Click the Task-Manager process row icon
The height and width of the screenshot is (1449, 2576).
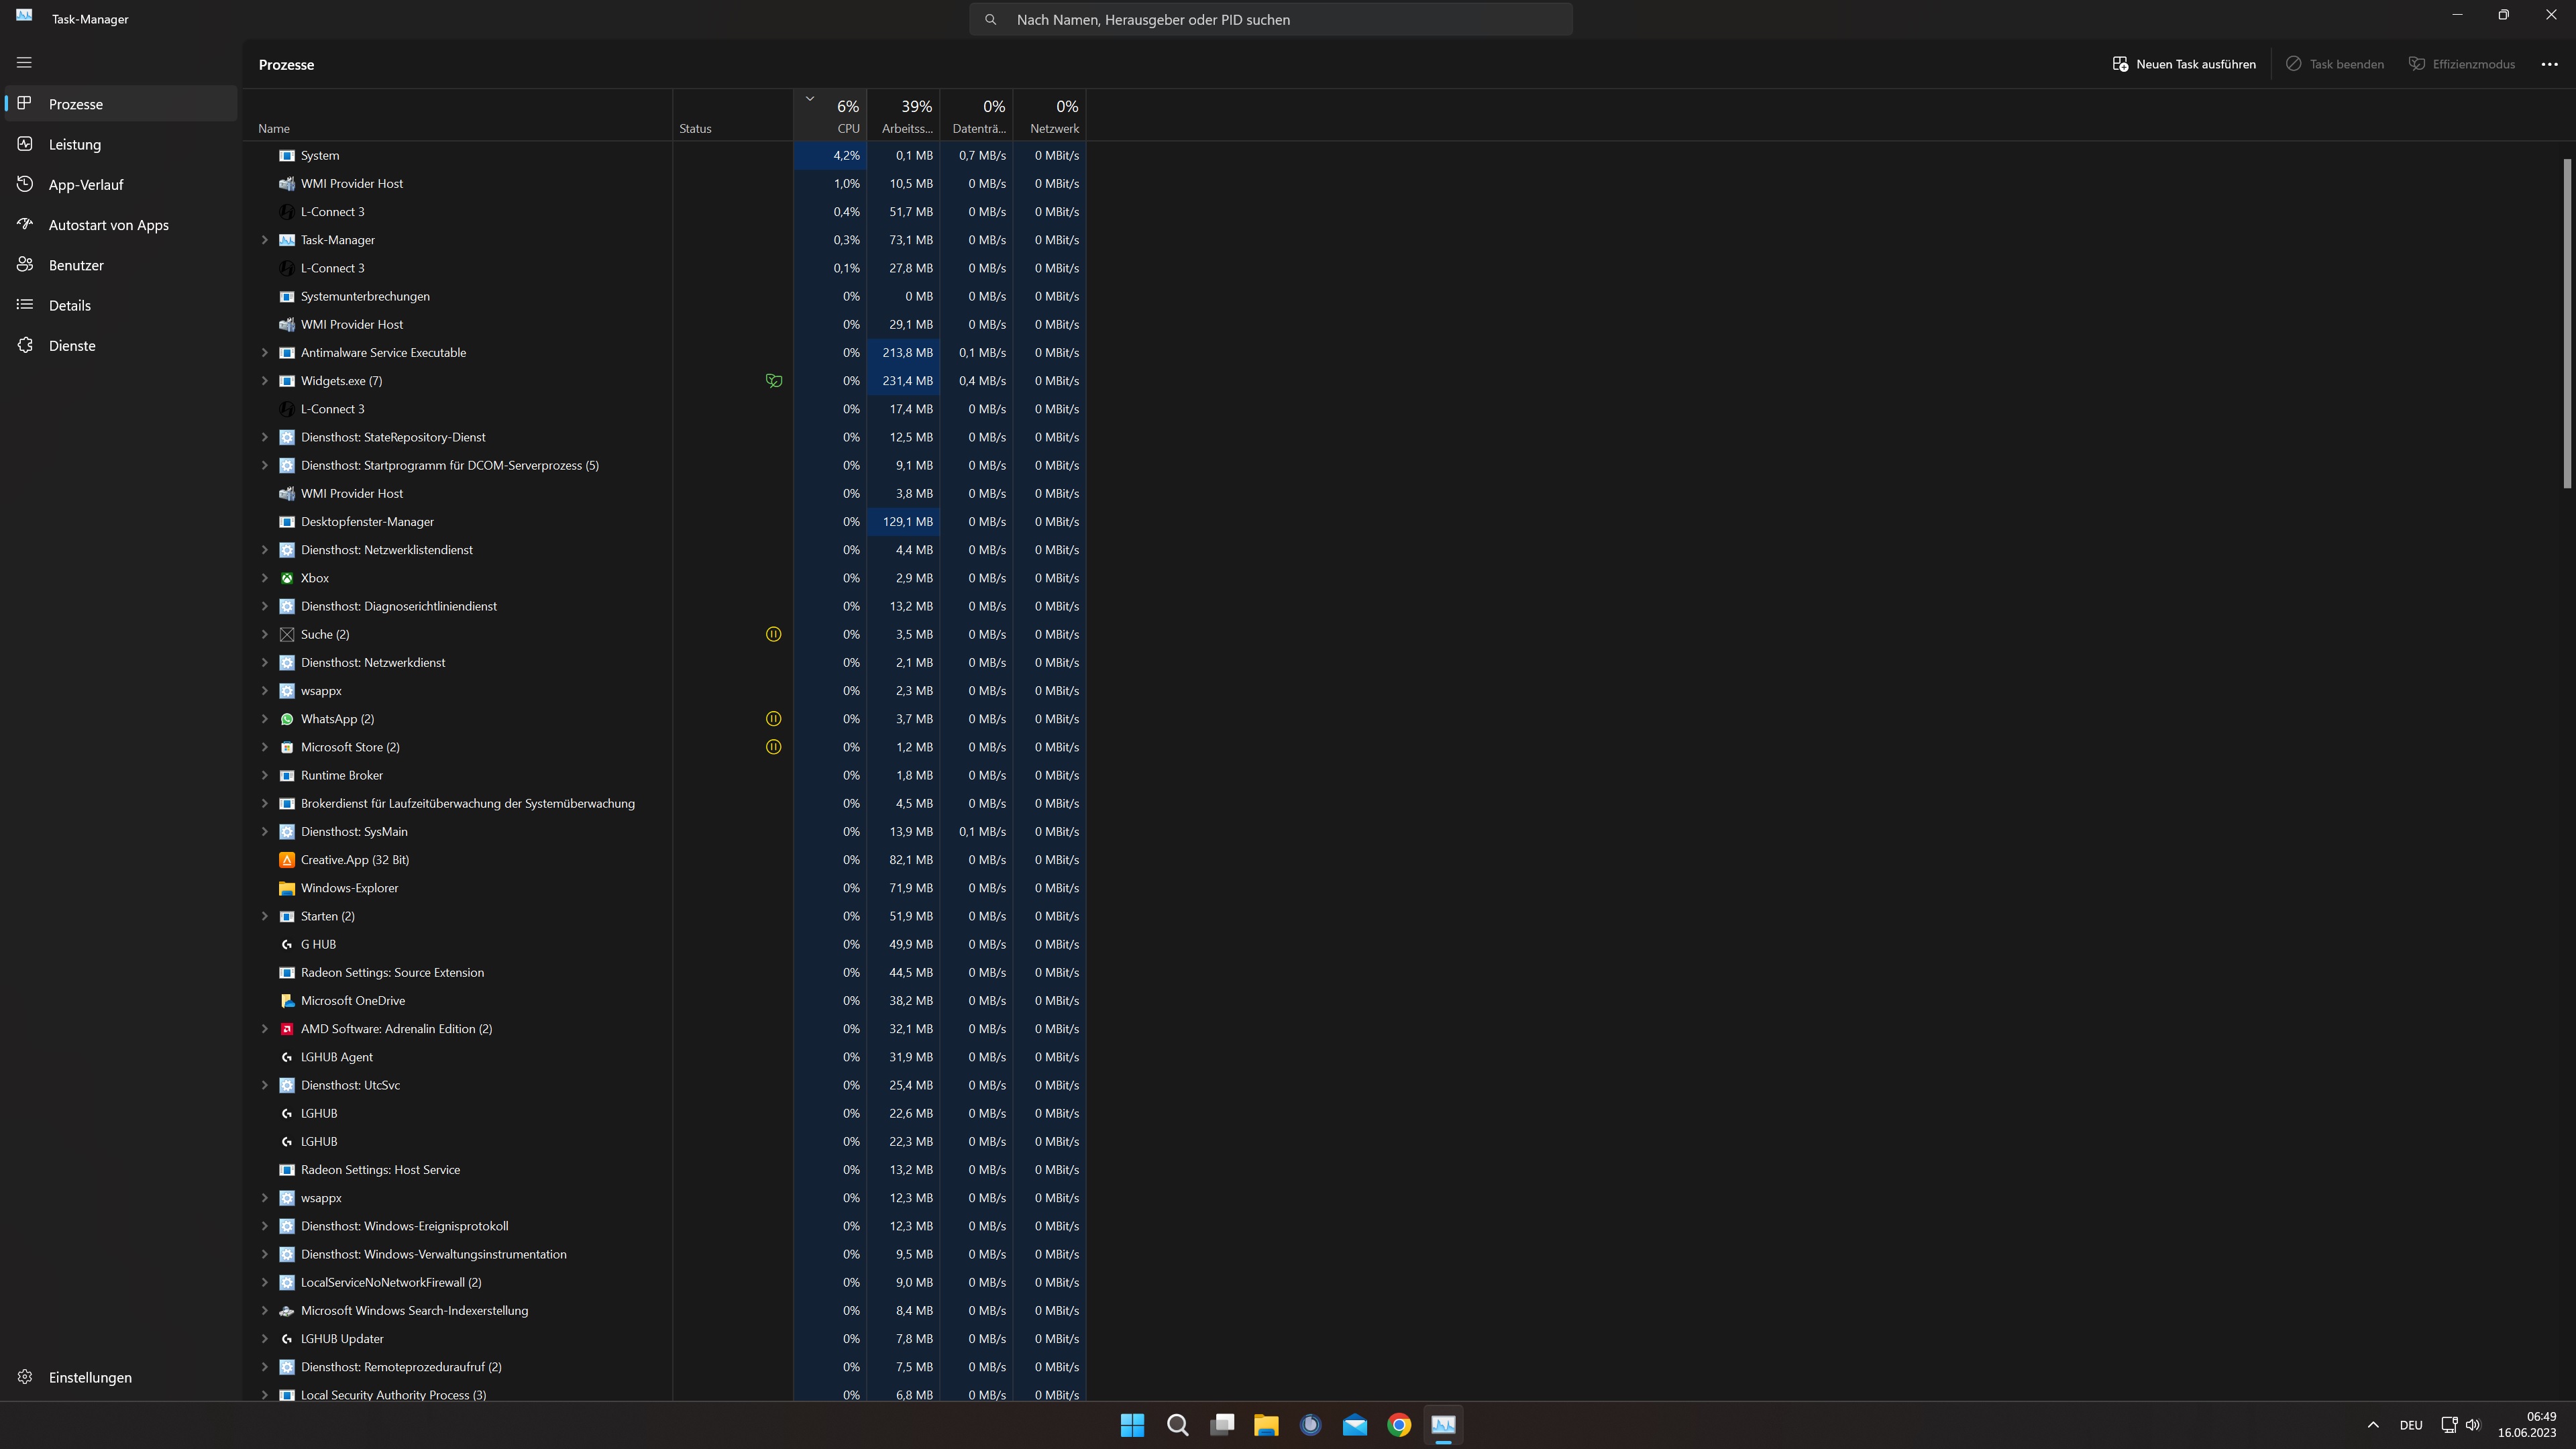click(287, 240)
